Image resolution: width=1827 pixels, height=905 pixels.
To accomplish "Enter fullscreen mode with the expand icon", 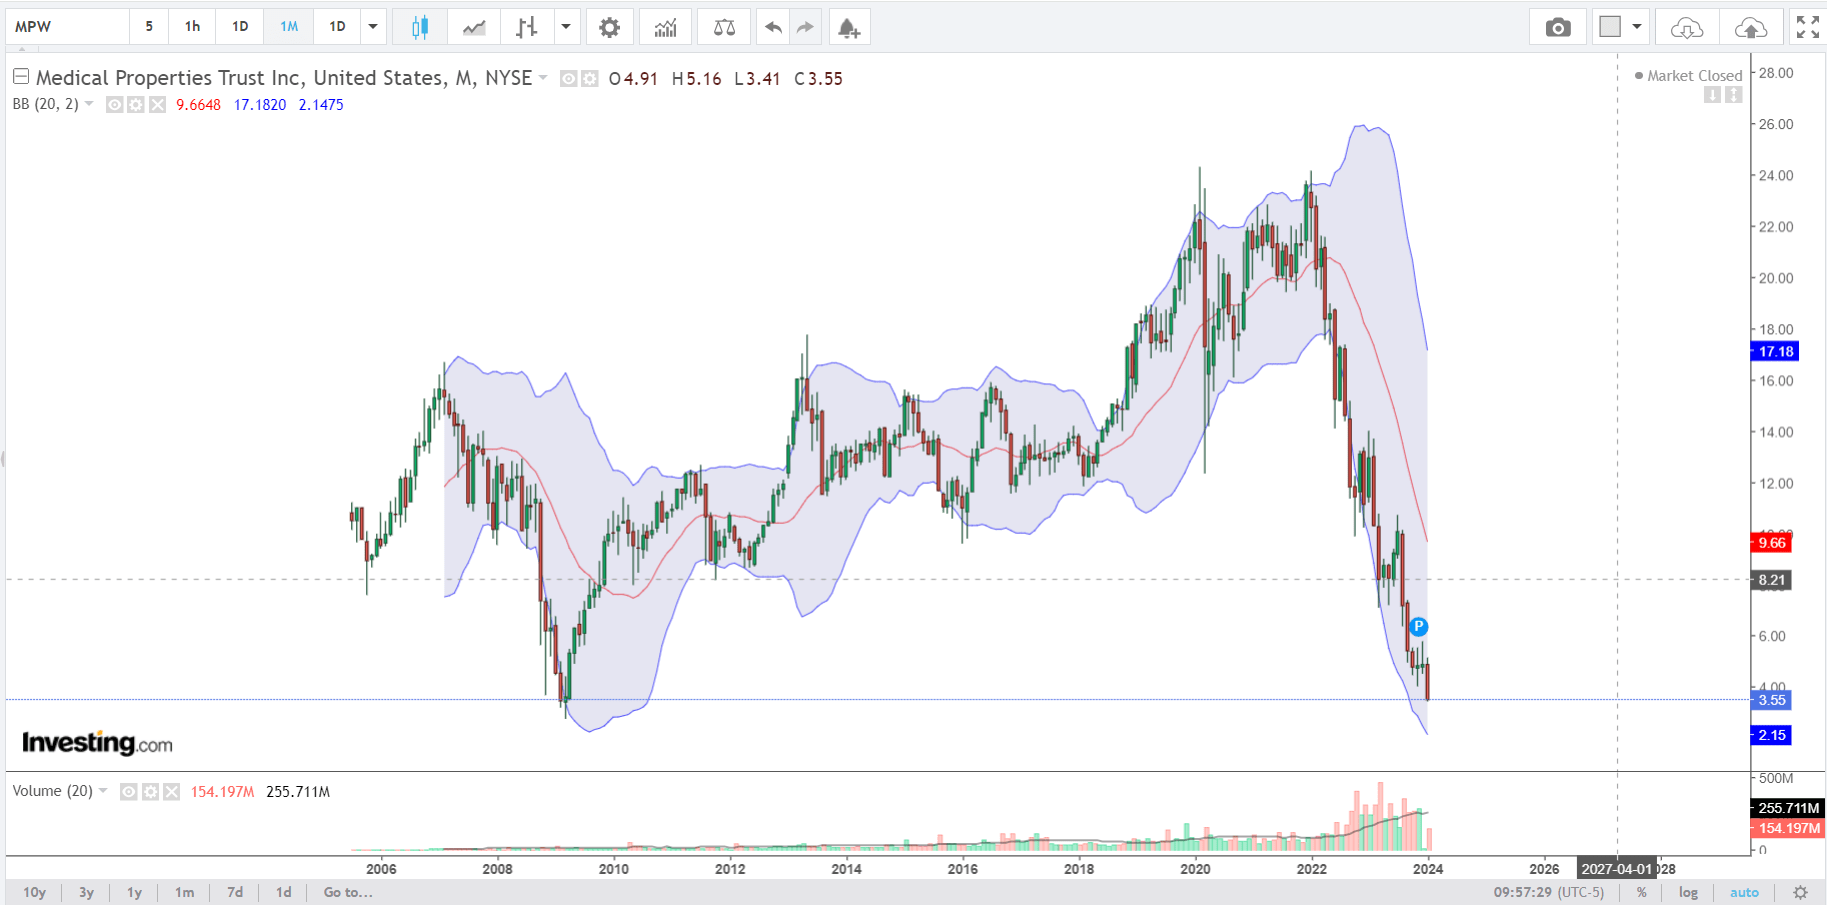I will coord(1808,26).
